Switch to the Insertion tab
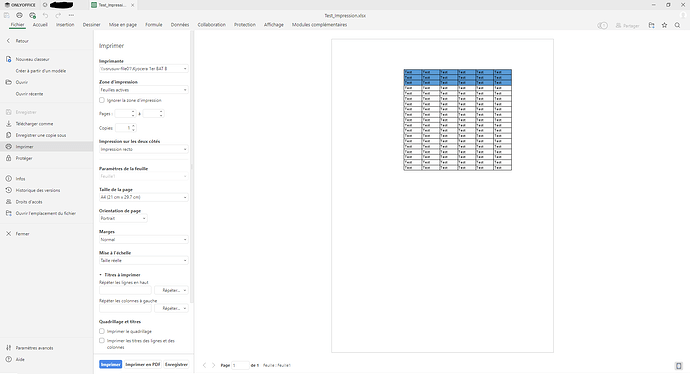Image resolution: width=690 pixels, height=374 pixels. pos(65,25)
